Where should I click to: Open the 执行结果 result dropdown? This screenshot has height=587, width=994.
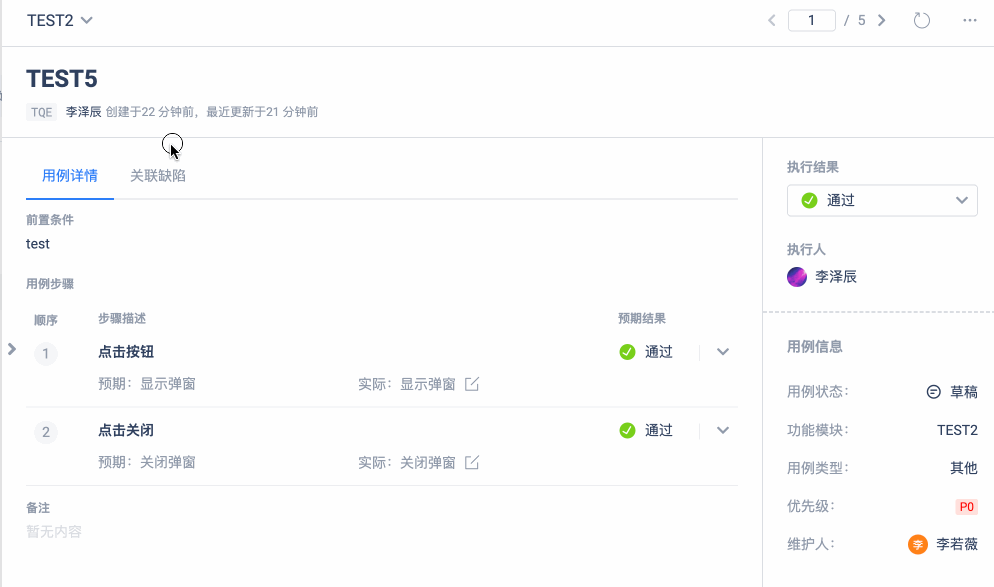pos(882,200)
